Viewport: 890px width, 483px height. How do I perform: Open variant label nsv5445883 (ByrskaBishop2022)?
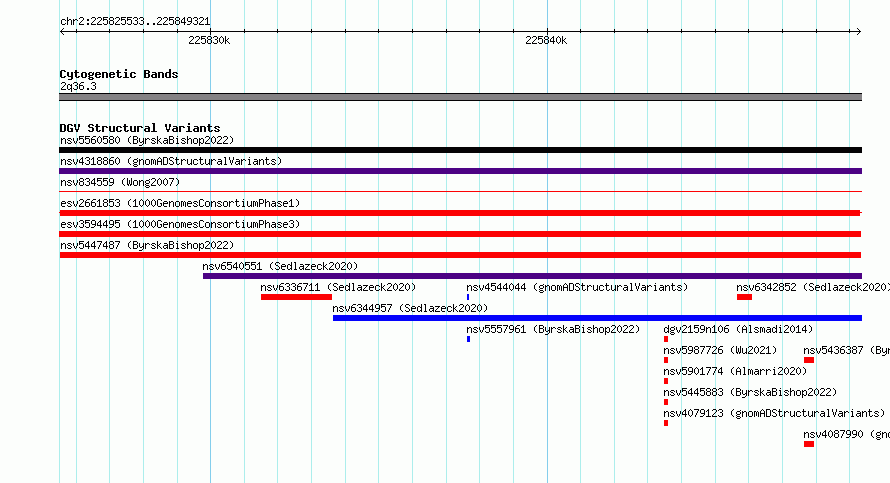pos(750,392)
